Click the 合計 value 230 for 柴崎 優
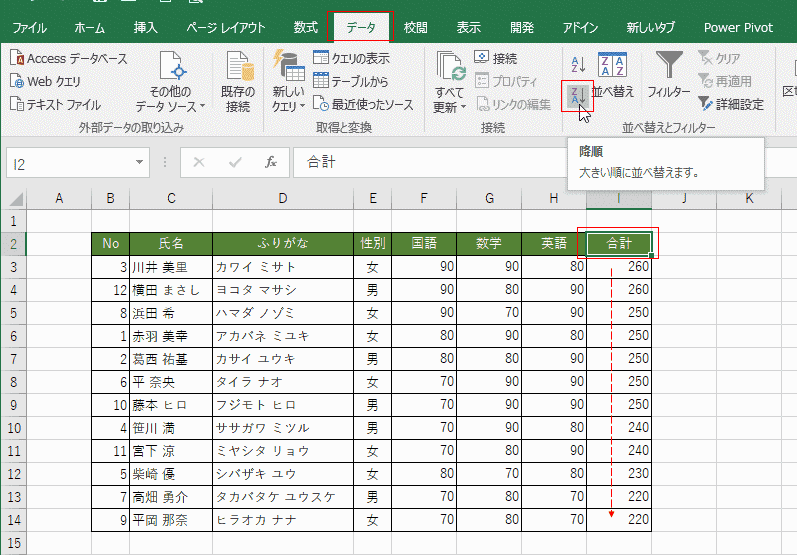Screen dimensions: 797x555 [619, 474]
